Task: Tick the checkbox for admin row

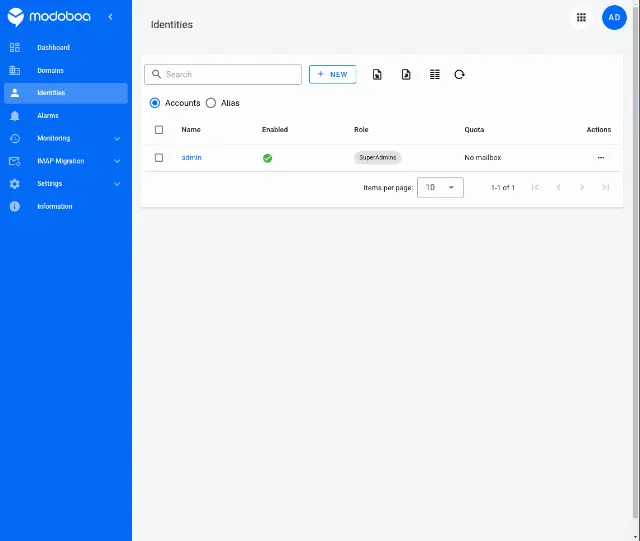Action: 159,158
